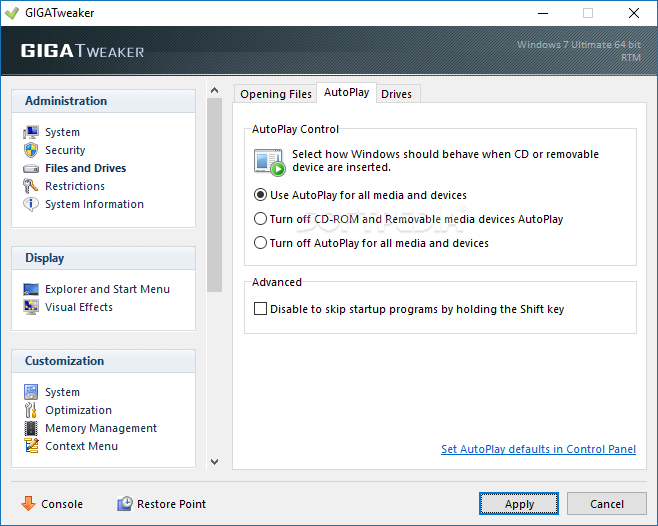Open the Visual Effects label
Viewport: 658px width, 526px height.
point(79,307)
